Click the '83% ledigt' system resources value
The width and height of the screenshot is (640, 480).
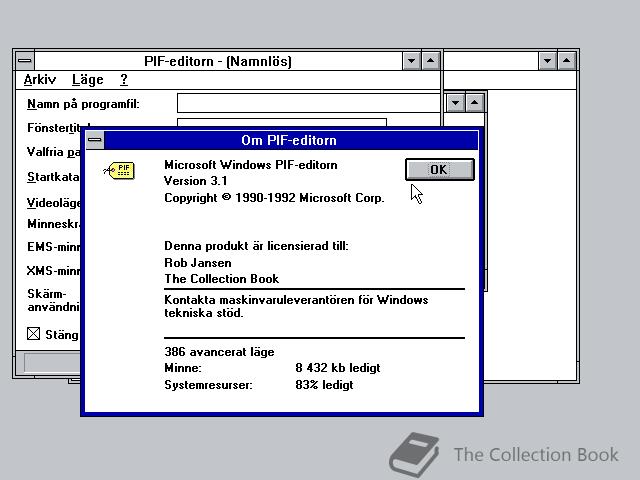324,385
